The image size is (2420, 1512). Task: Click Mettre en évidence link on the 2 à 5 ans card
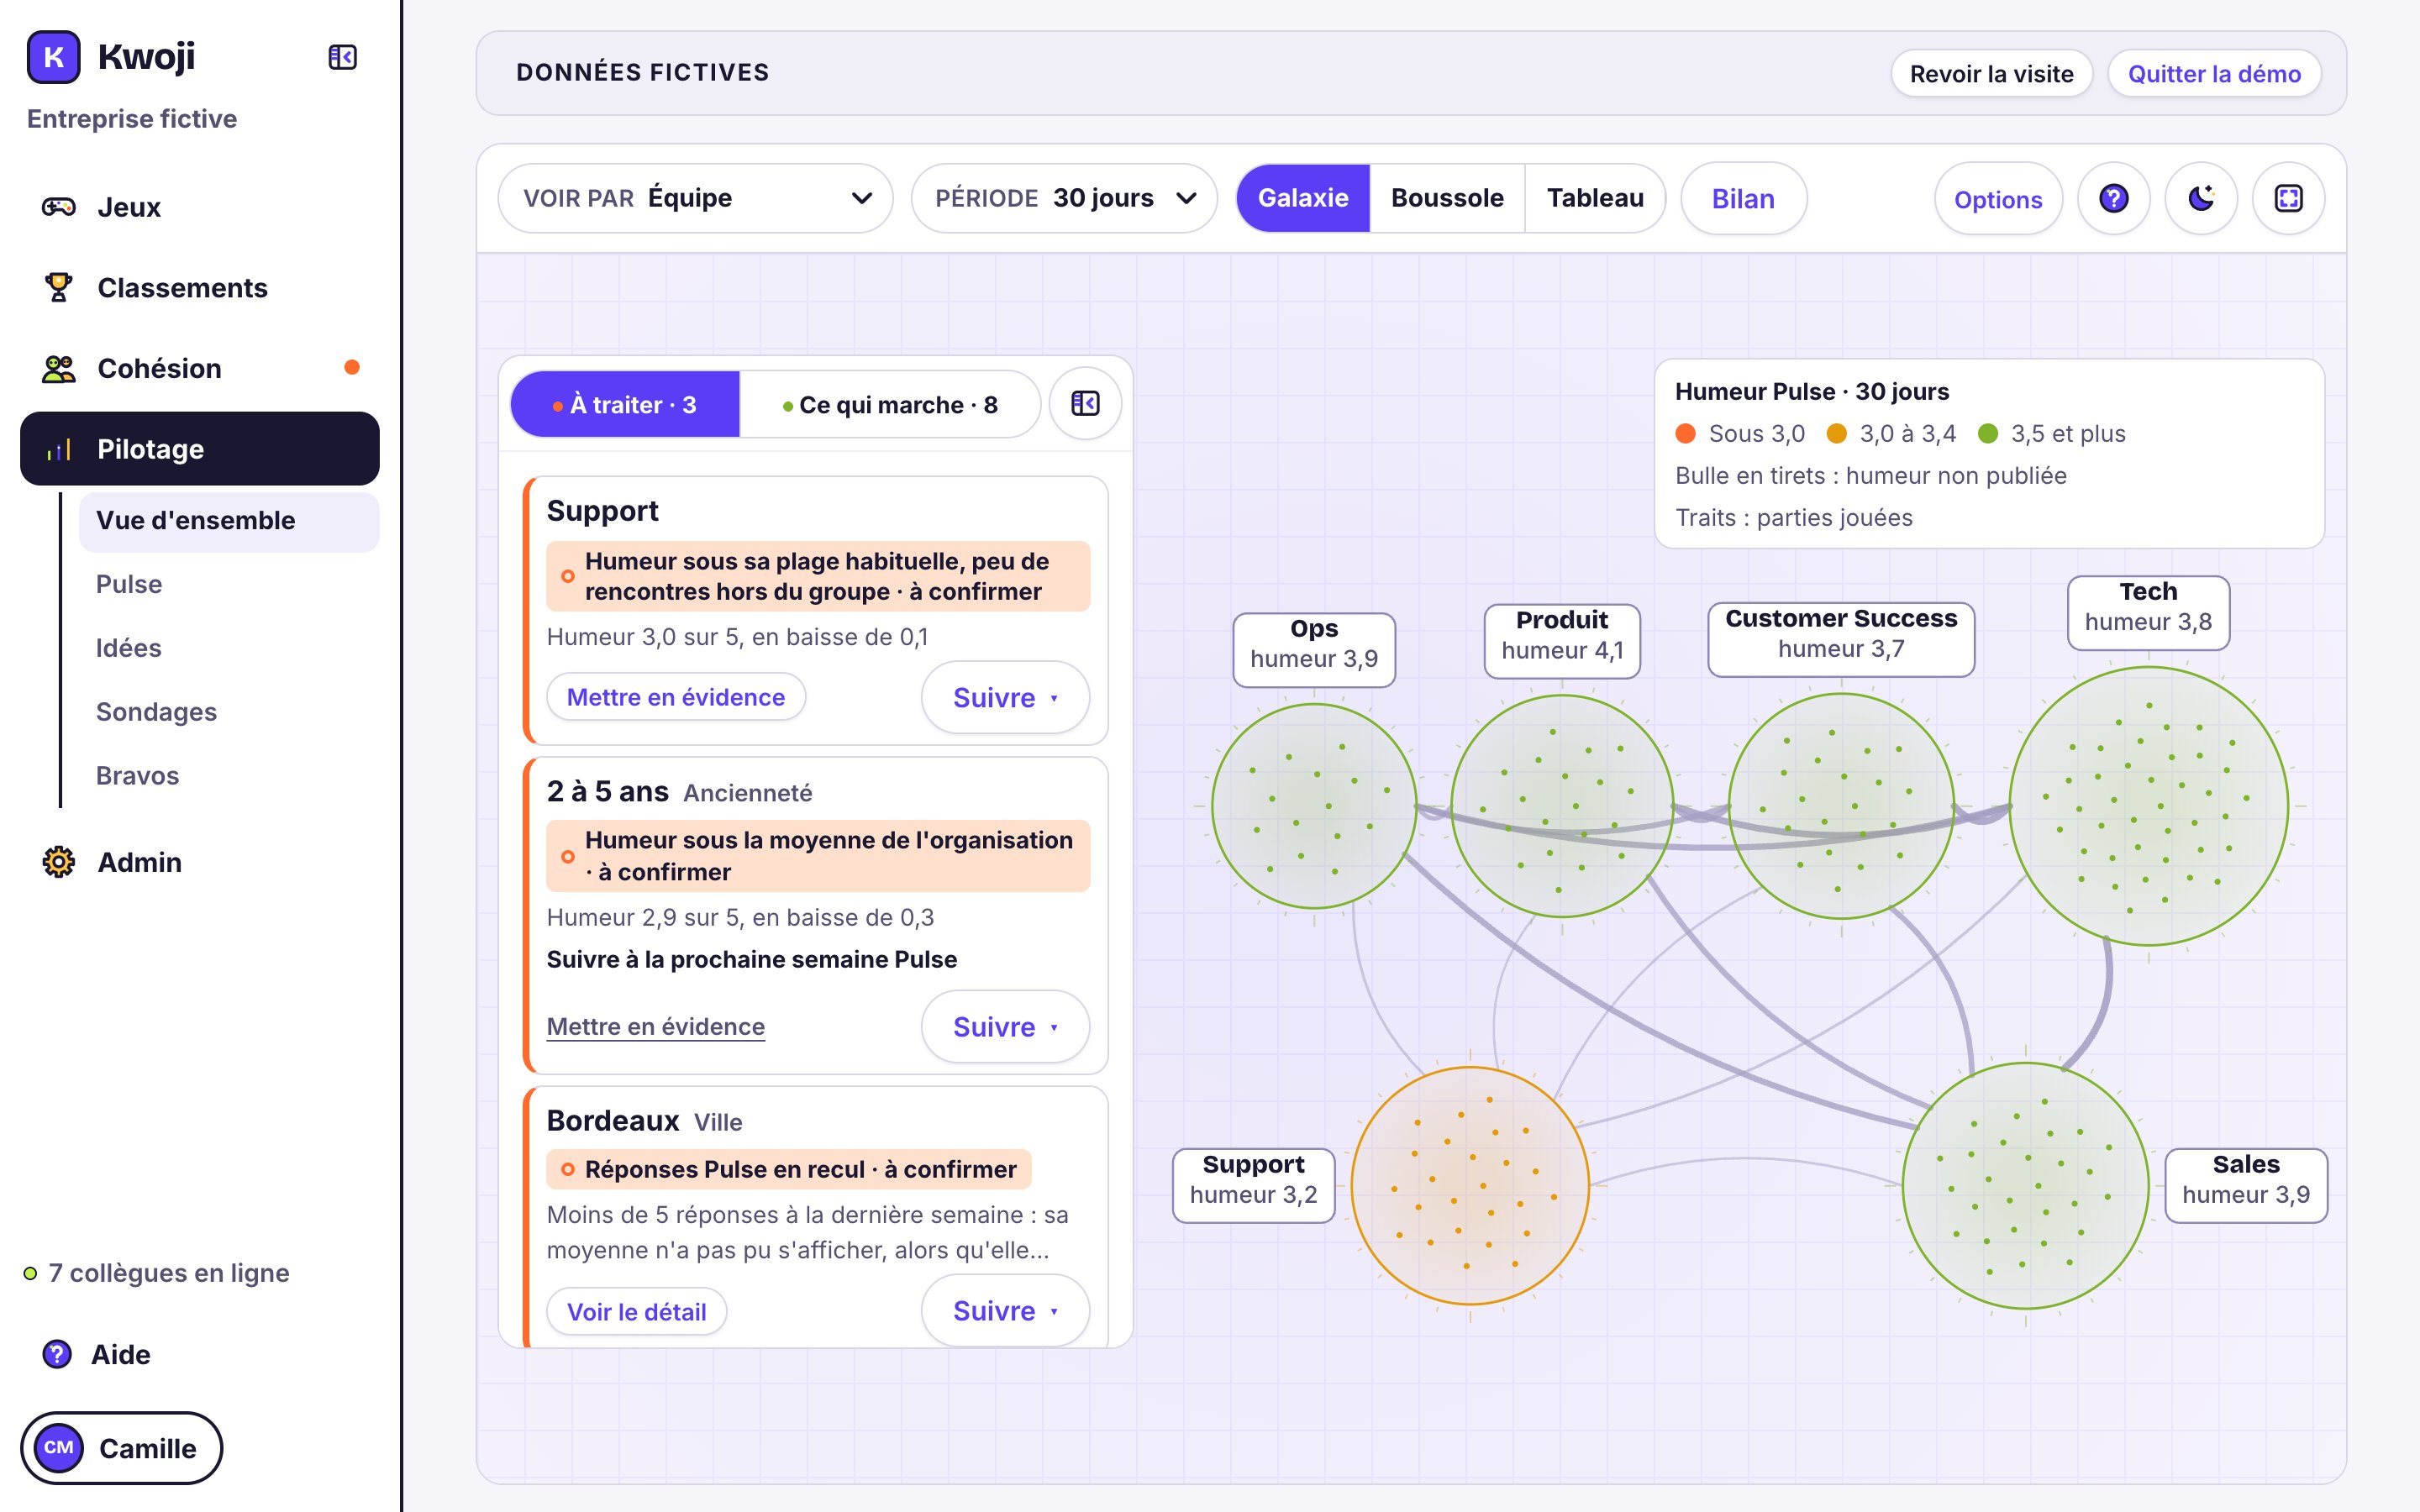[x=656, y=1026]
